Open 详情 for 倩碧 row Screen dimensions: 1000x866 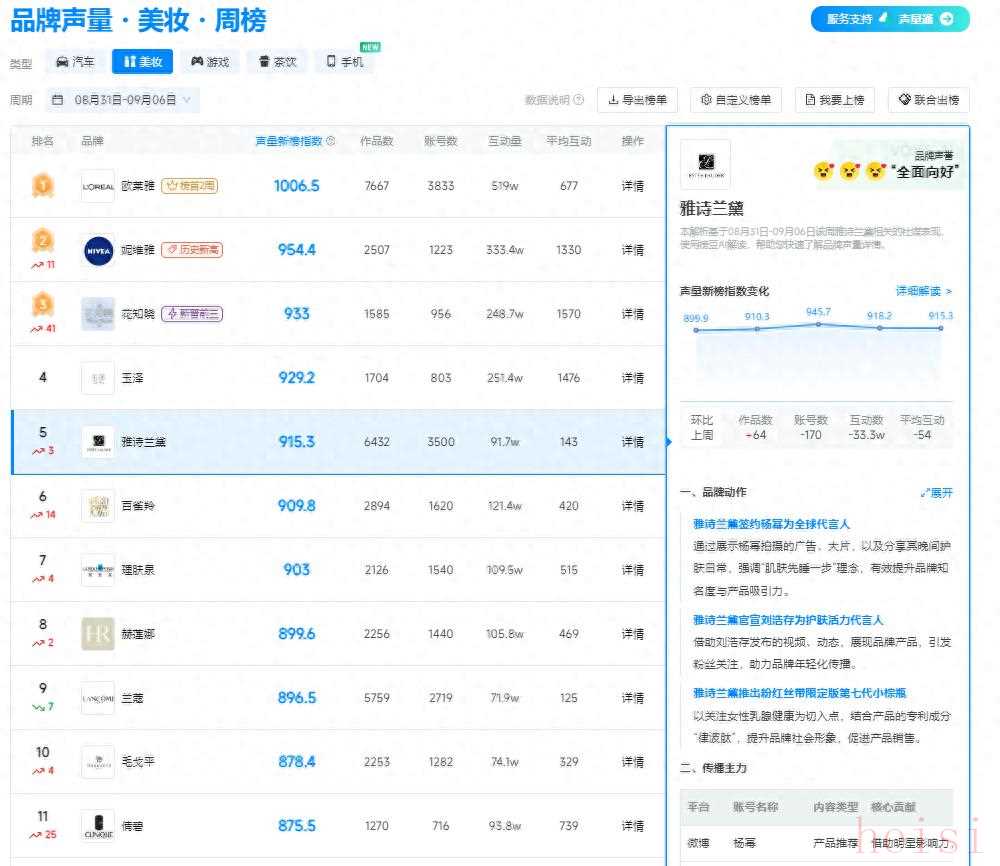(x=632, y=826)
